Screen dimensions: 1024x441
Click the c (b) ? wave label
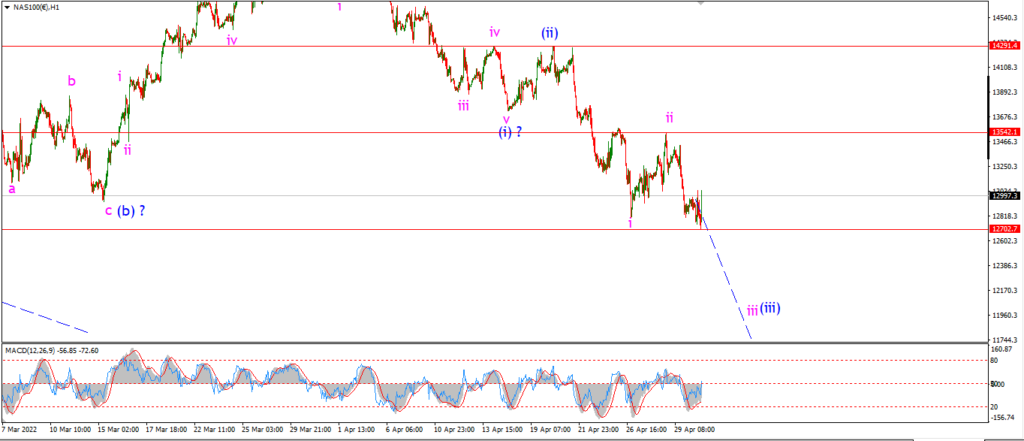pos(125,211)
